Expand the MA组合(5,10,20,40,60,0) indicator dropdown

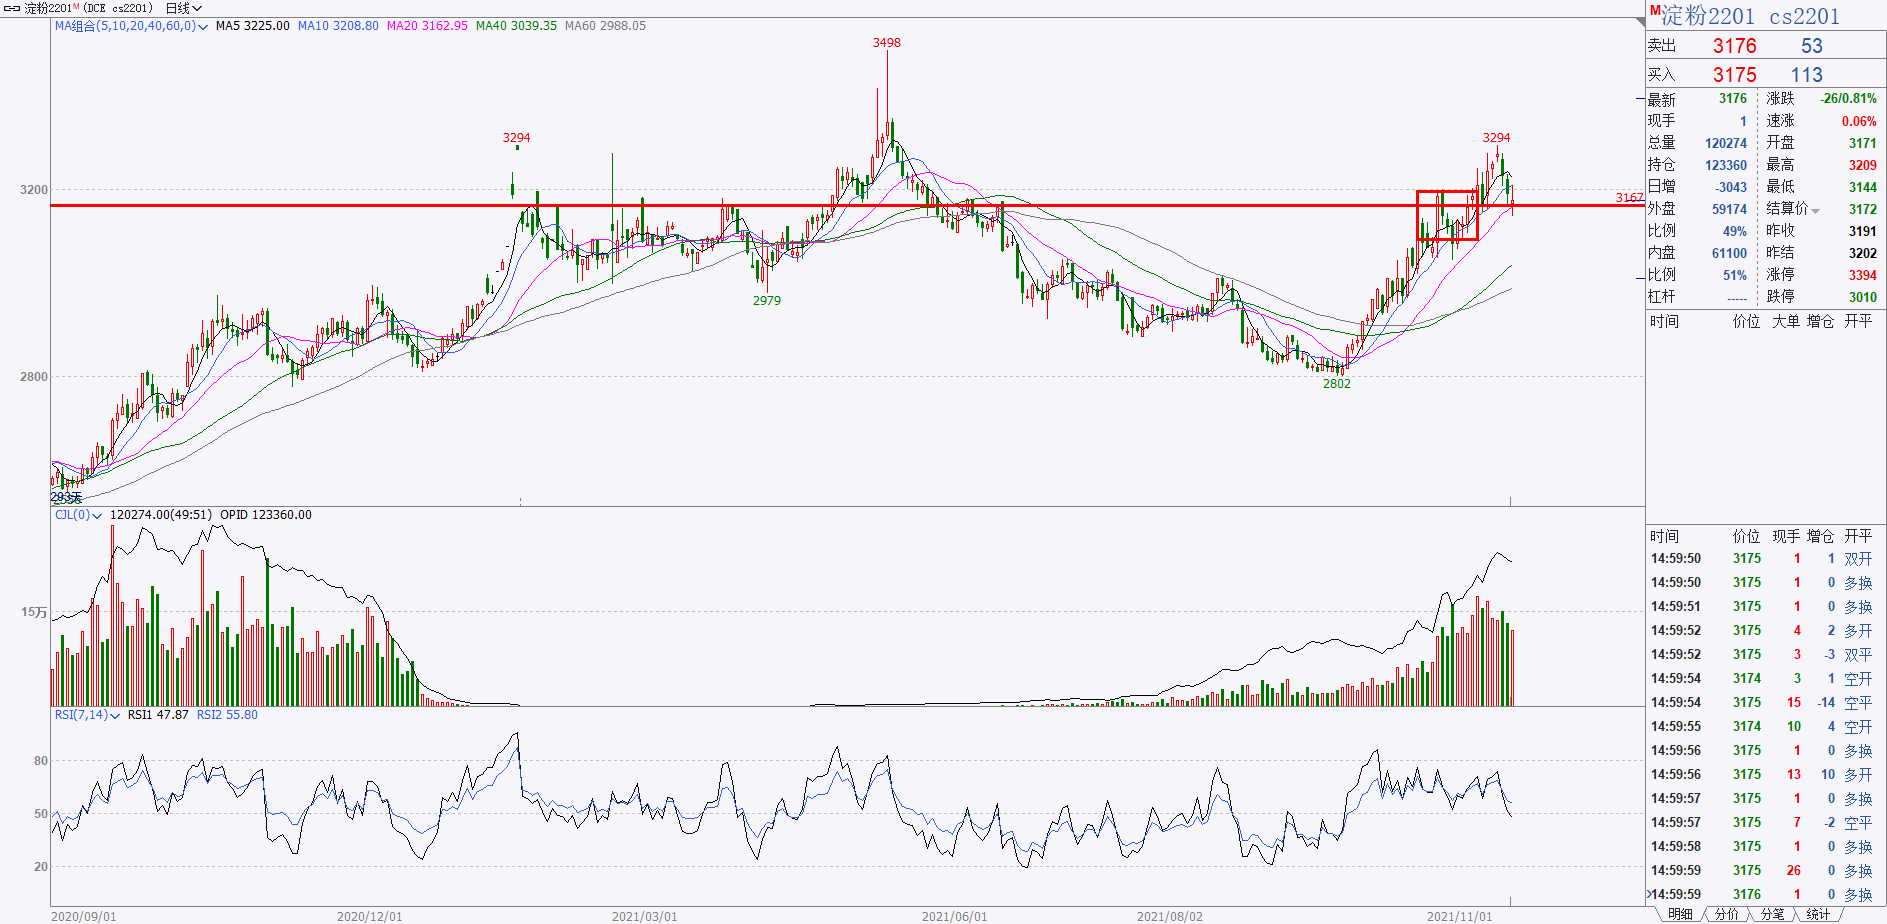(x=203, y=27)
